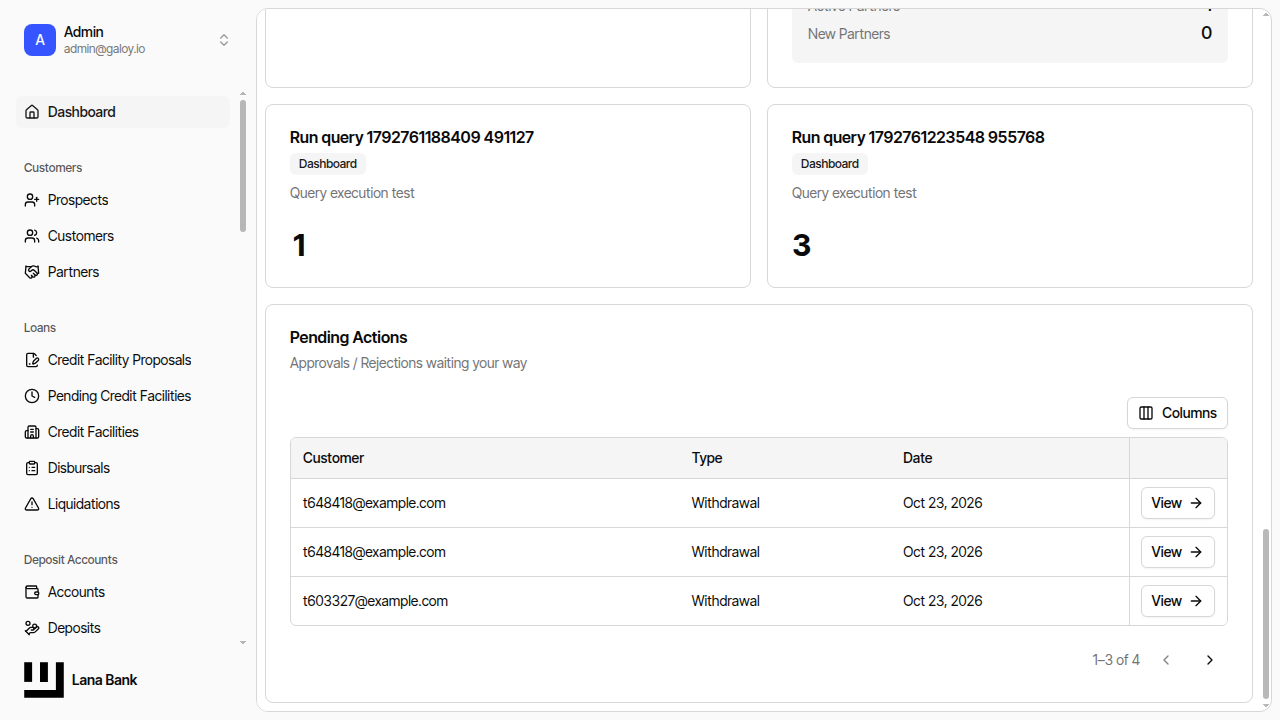This screenshot has width=1280, height=720.
Task: Click the Disbursals clipboard icon
Action: [x=32, y=468]
